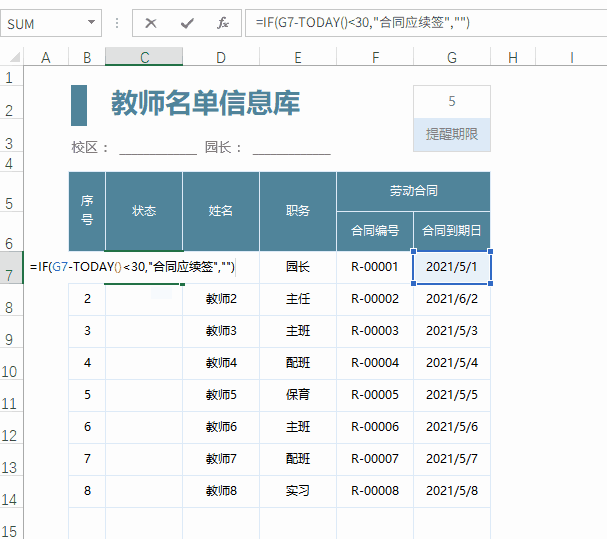
Task: Select the 教师4 name cell
Action: pos(221,363)
